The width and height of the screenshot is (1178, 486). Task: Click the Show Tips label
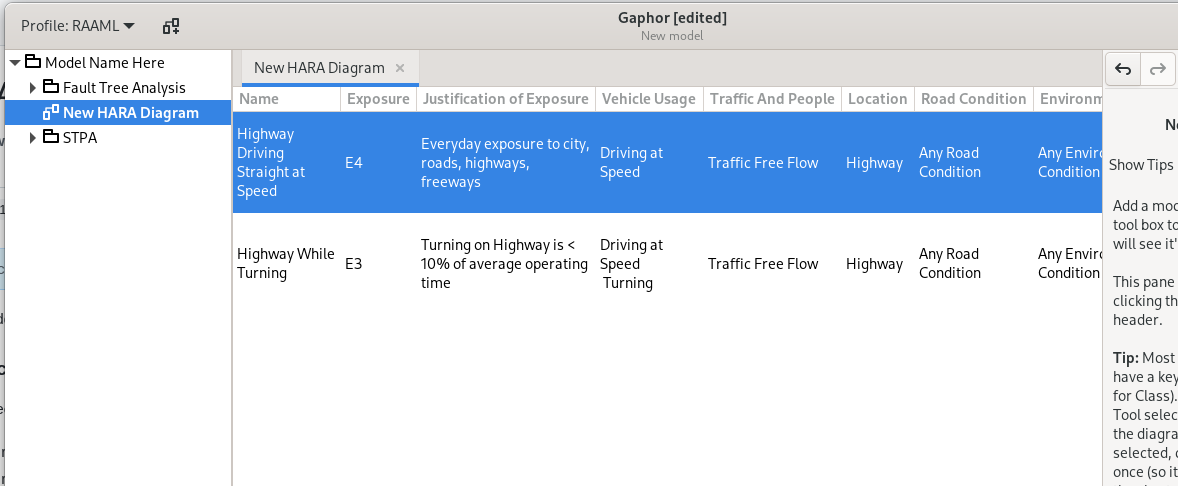tap(1141, 165)
